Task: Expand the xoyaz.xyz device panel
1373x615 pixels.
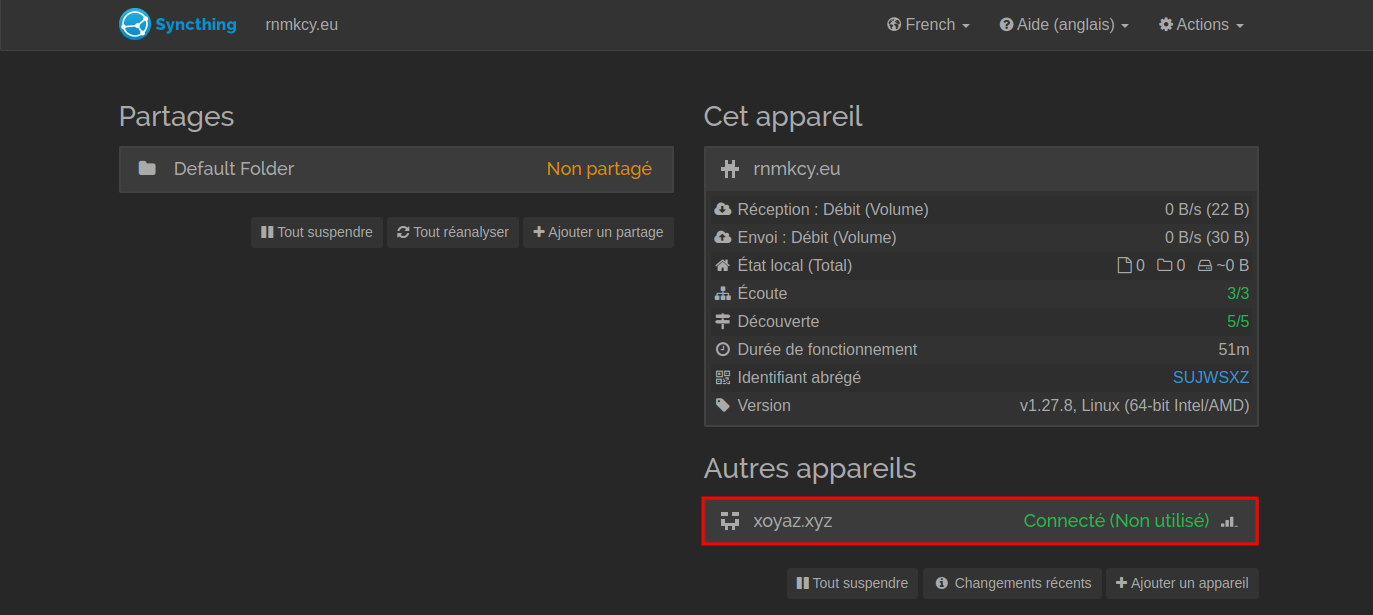Action: (x=980, y=521)
